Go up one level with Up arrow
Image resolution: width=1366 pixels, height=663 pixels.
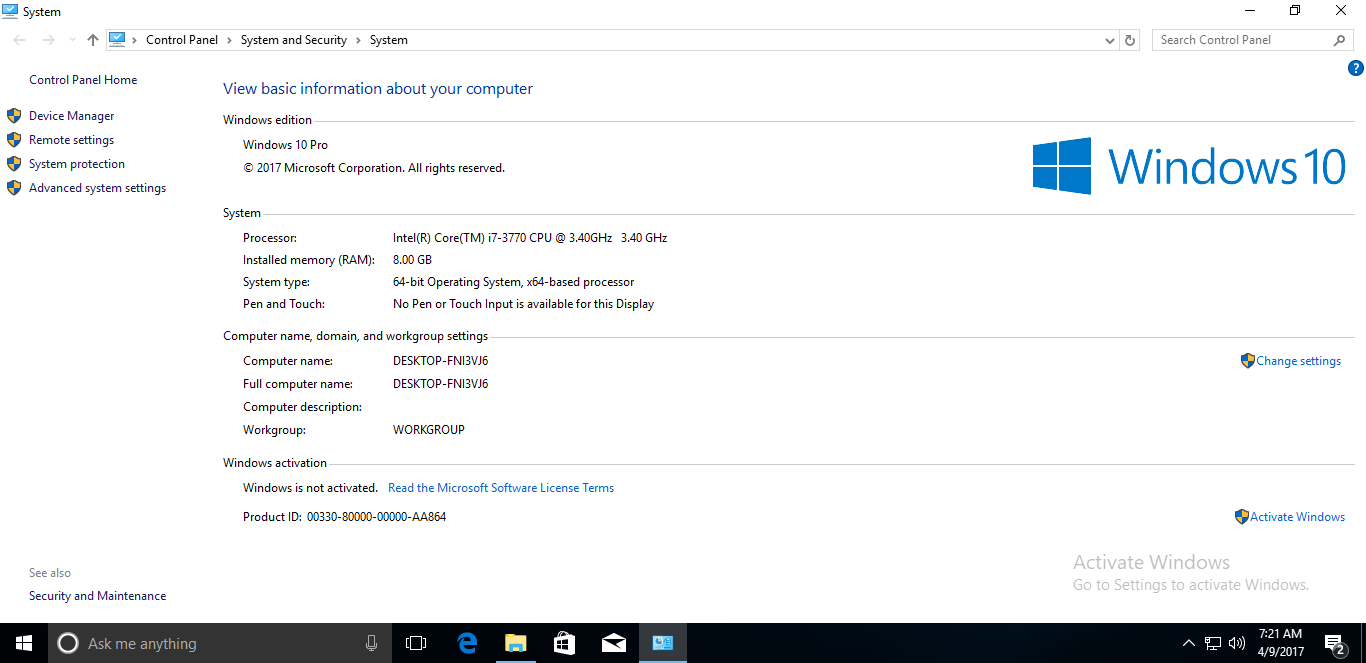(x=93, y=40)
